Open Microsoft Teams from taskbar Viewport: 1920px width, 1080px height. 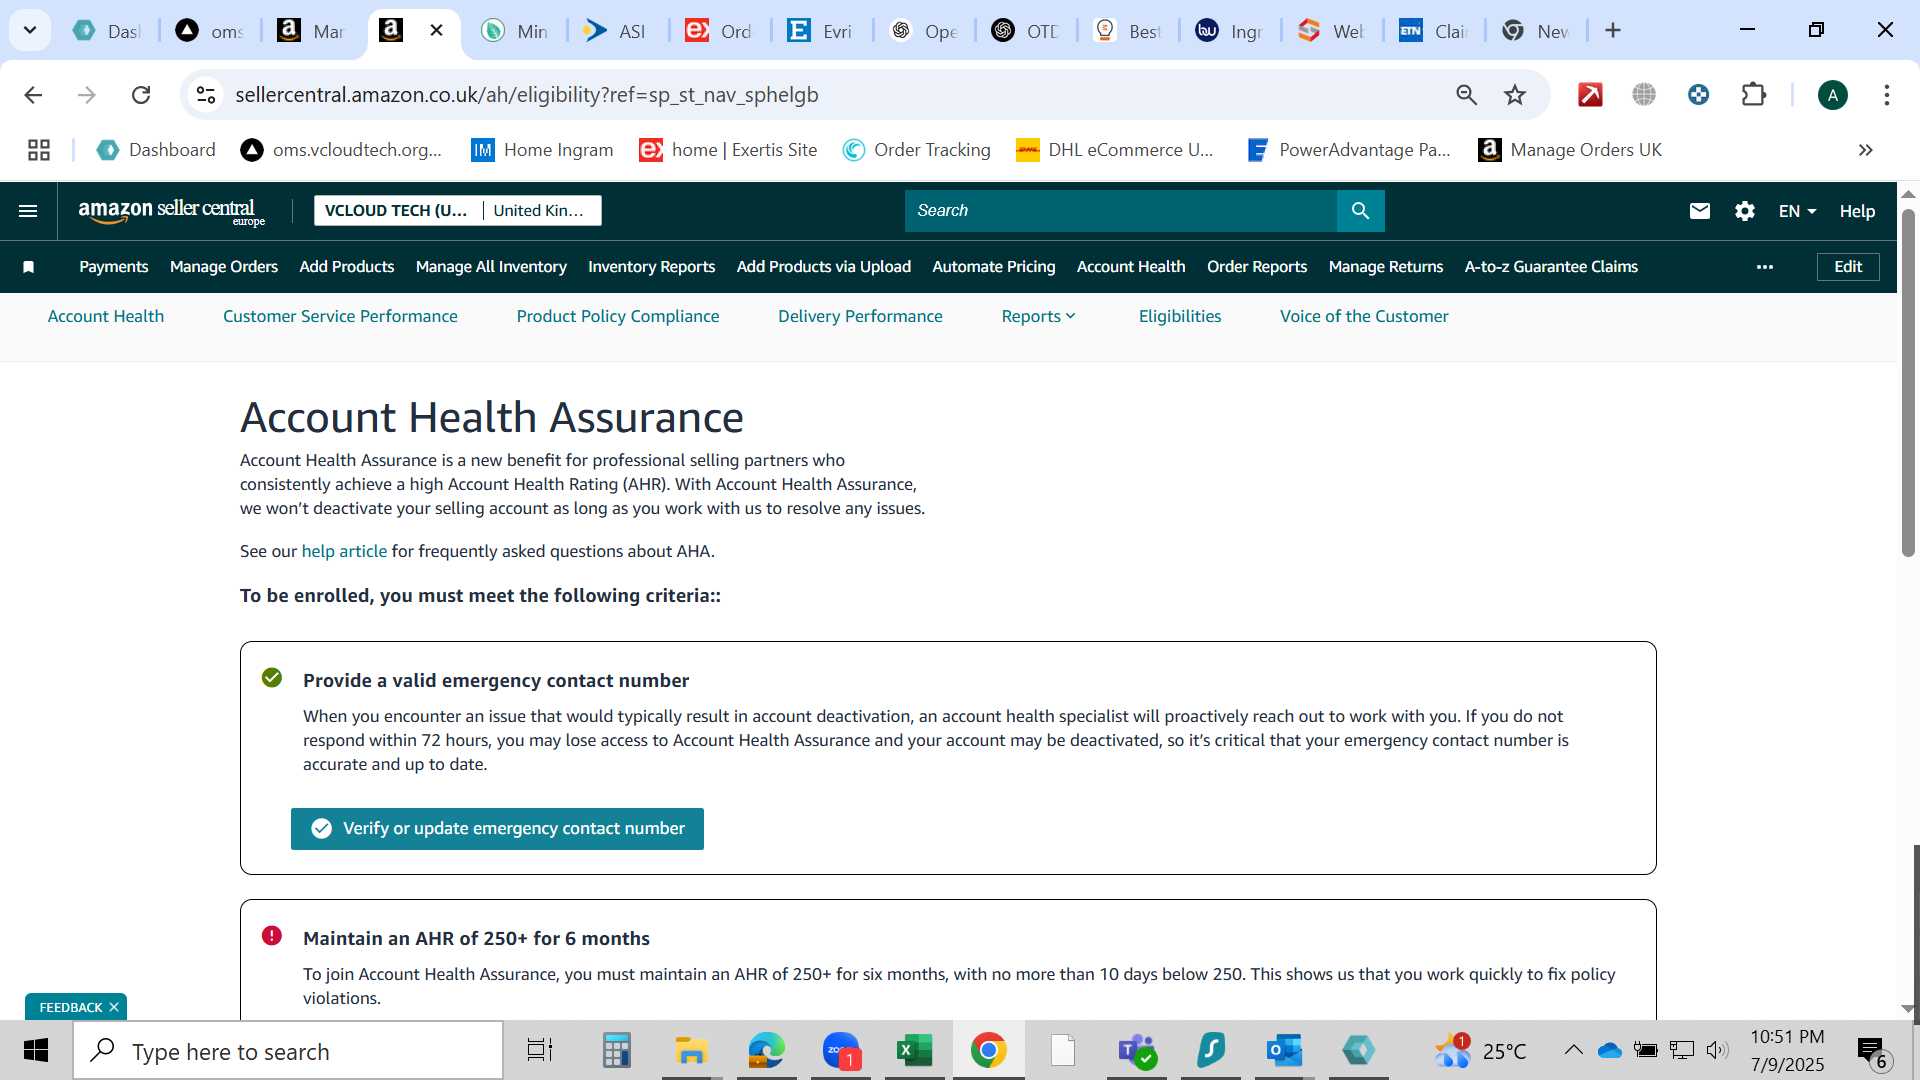pos(1137,1051)
